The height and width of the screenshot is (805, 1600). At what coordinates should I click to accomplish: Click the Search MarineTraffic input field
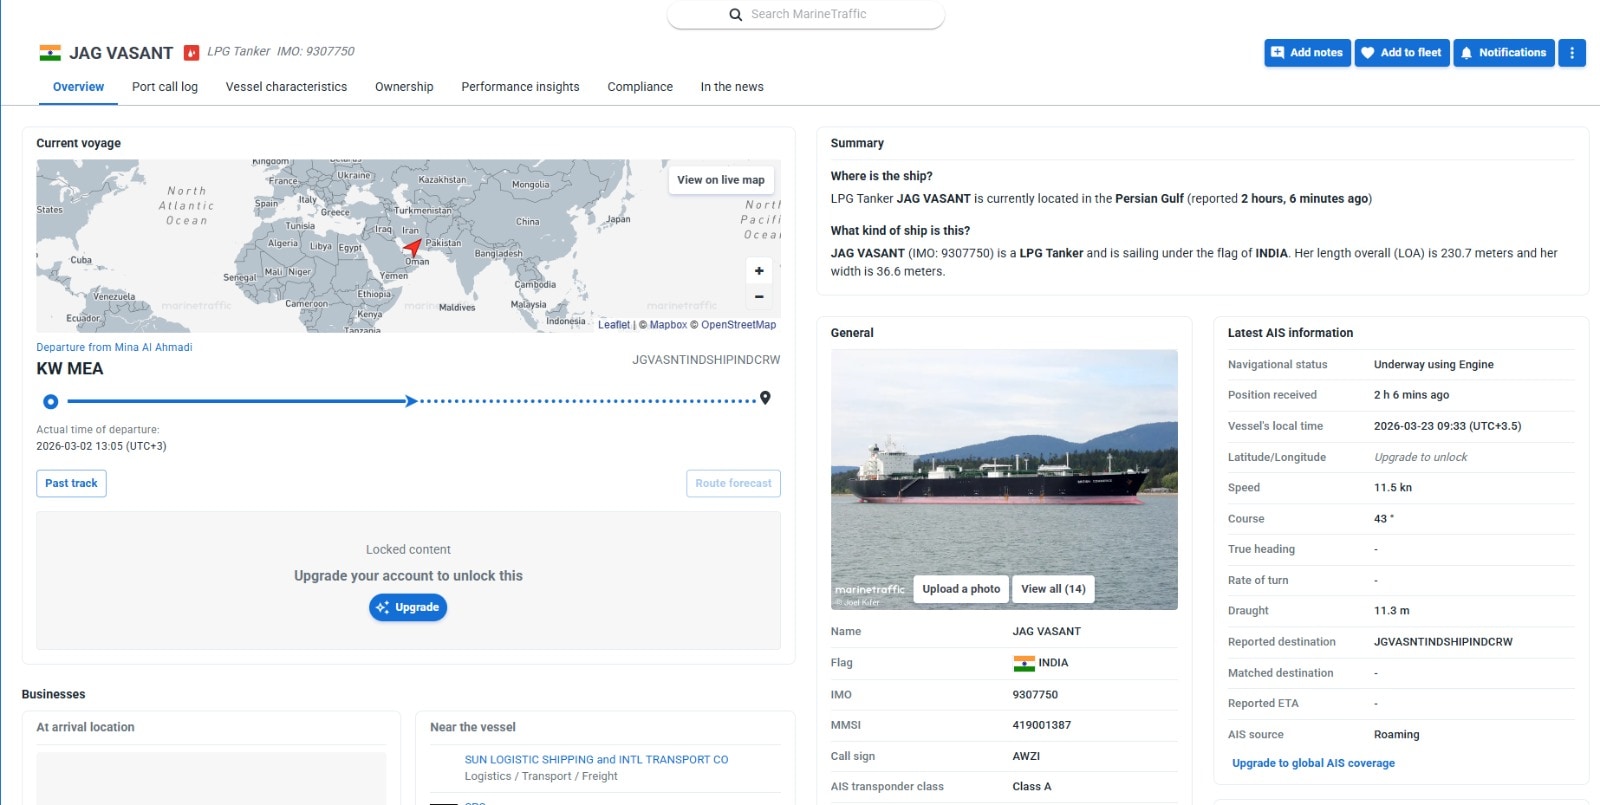820,15
